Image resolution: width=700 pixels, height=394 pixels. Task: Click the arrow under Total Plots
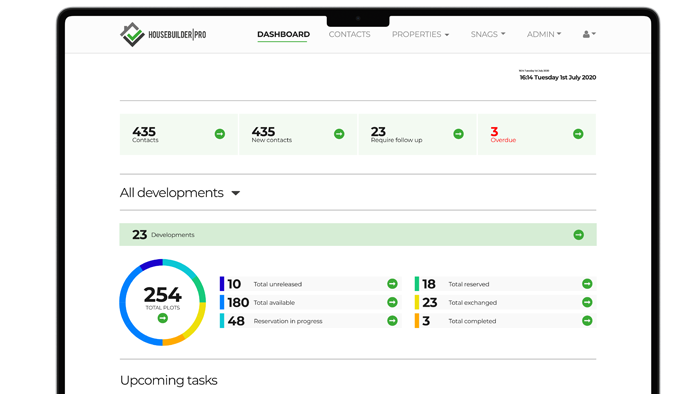[162, 318]
